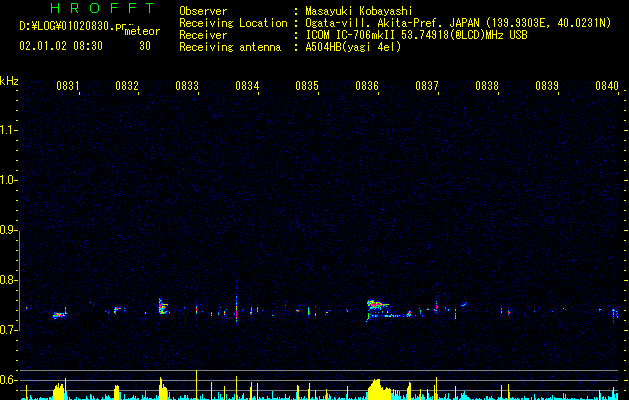Click the 'meteor' label
Screen dimensions: 629x400
pos(142,31)
